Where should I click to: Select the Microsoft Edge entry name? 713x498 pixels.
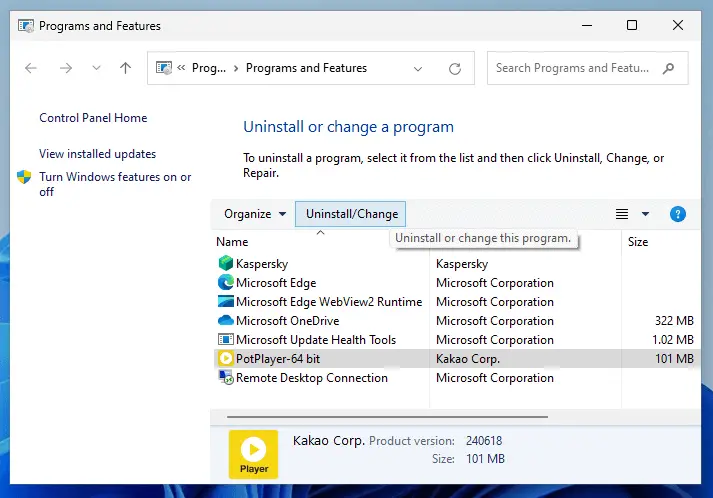click(276, 283)
